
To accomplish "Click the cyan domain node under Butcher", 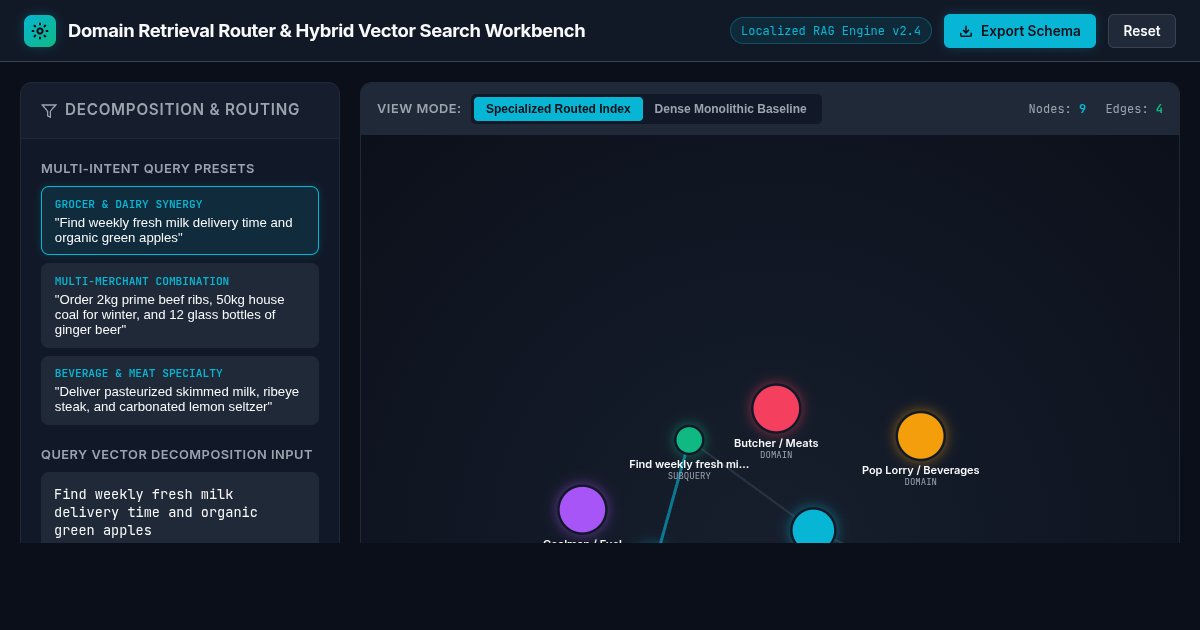I will pyautogui.click(x=813, y=526).
